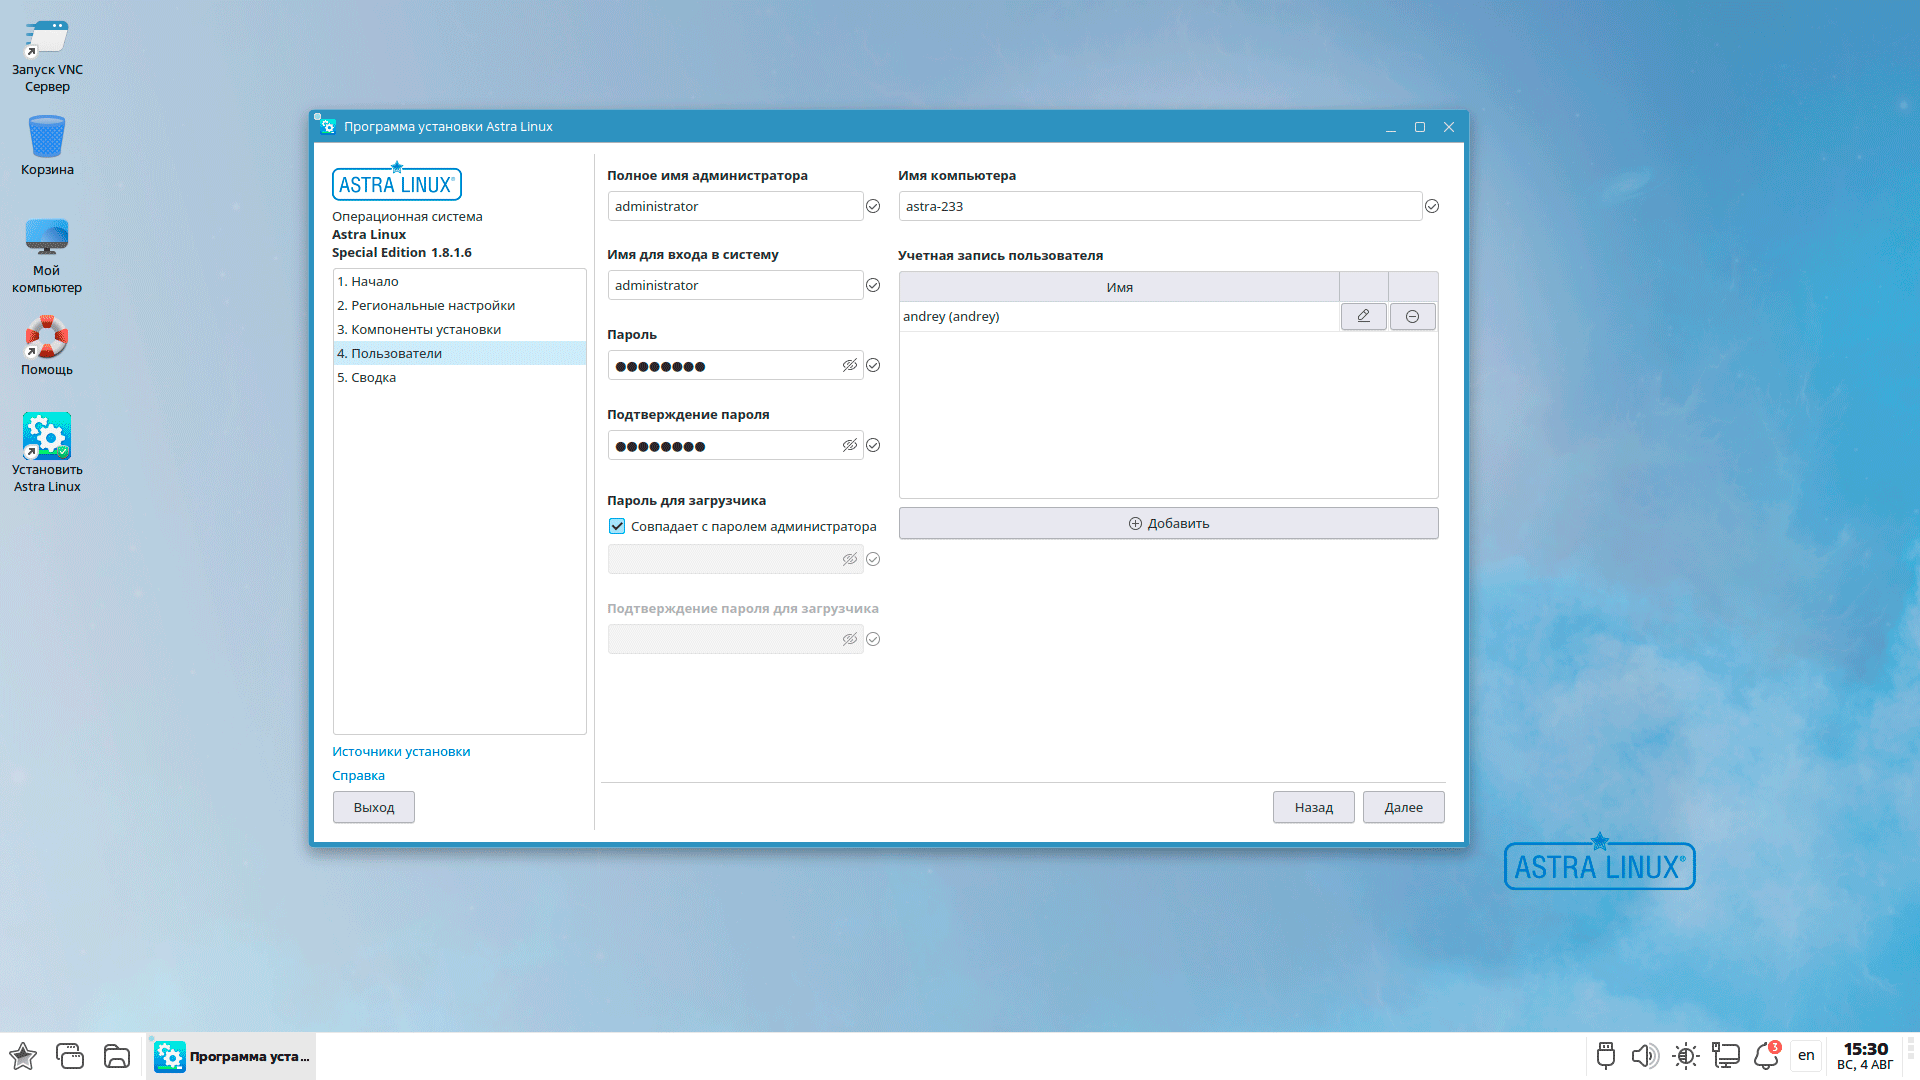Open Источники установки link

[401, 752]
